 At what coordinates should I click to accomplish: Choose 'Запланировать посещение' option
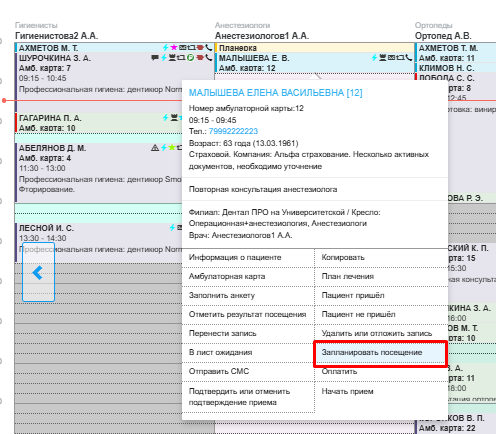coord(380,353)
